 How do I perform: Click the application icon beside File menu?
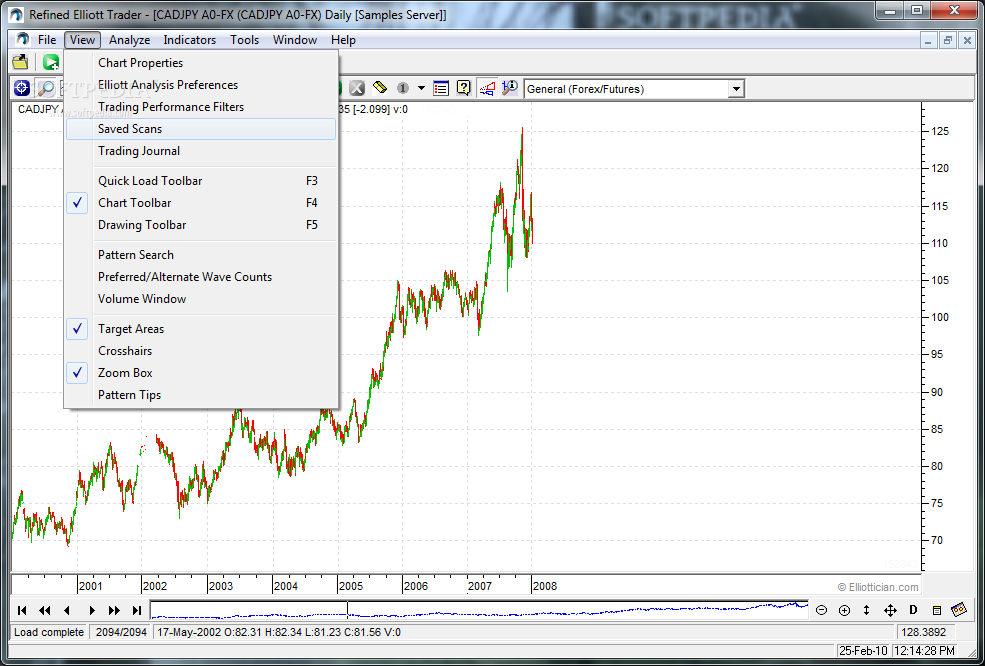click(x=23, y=40)
